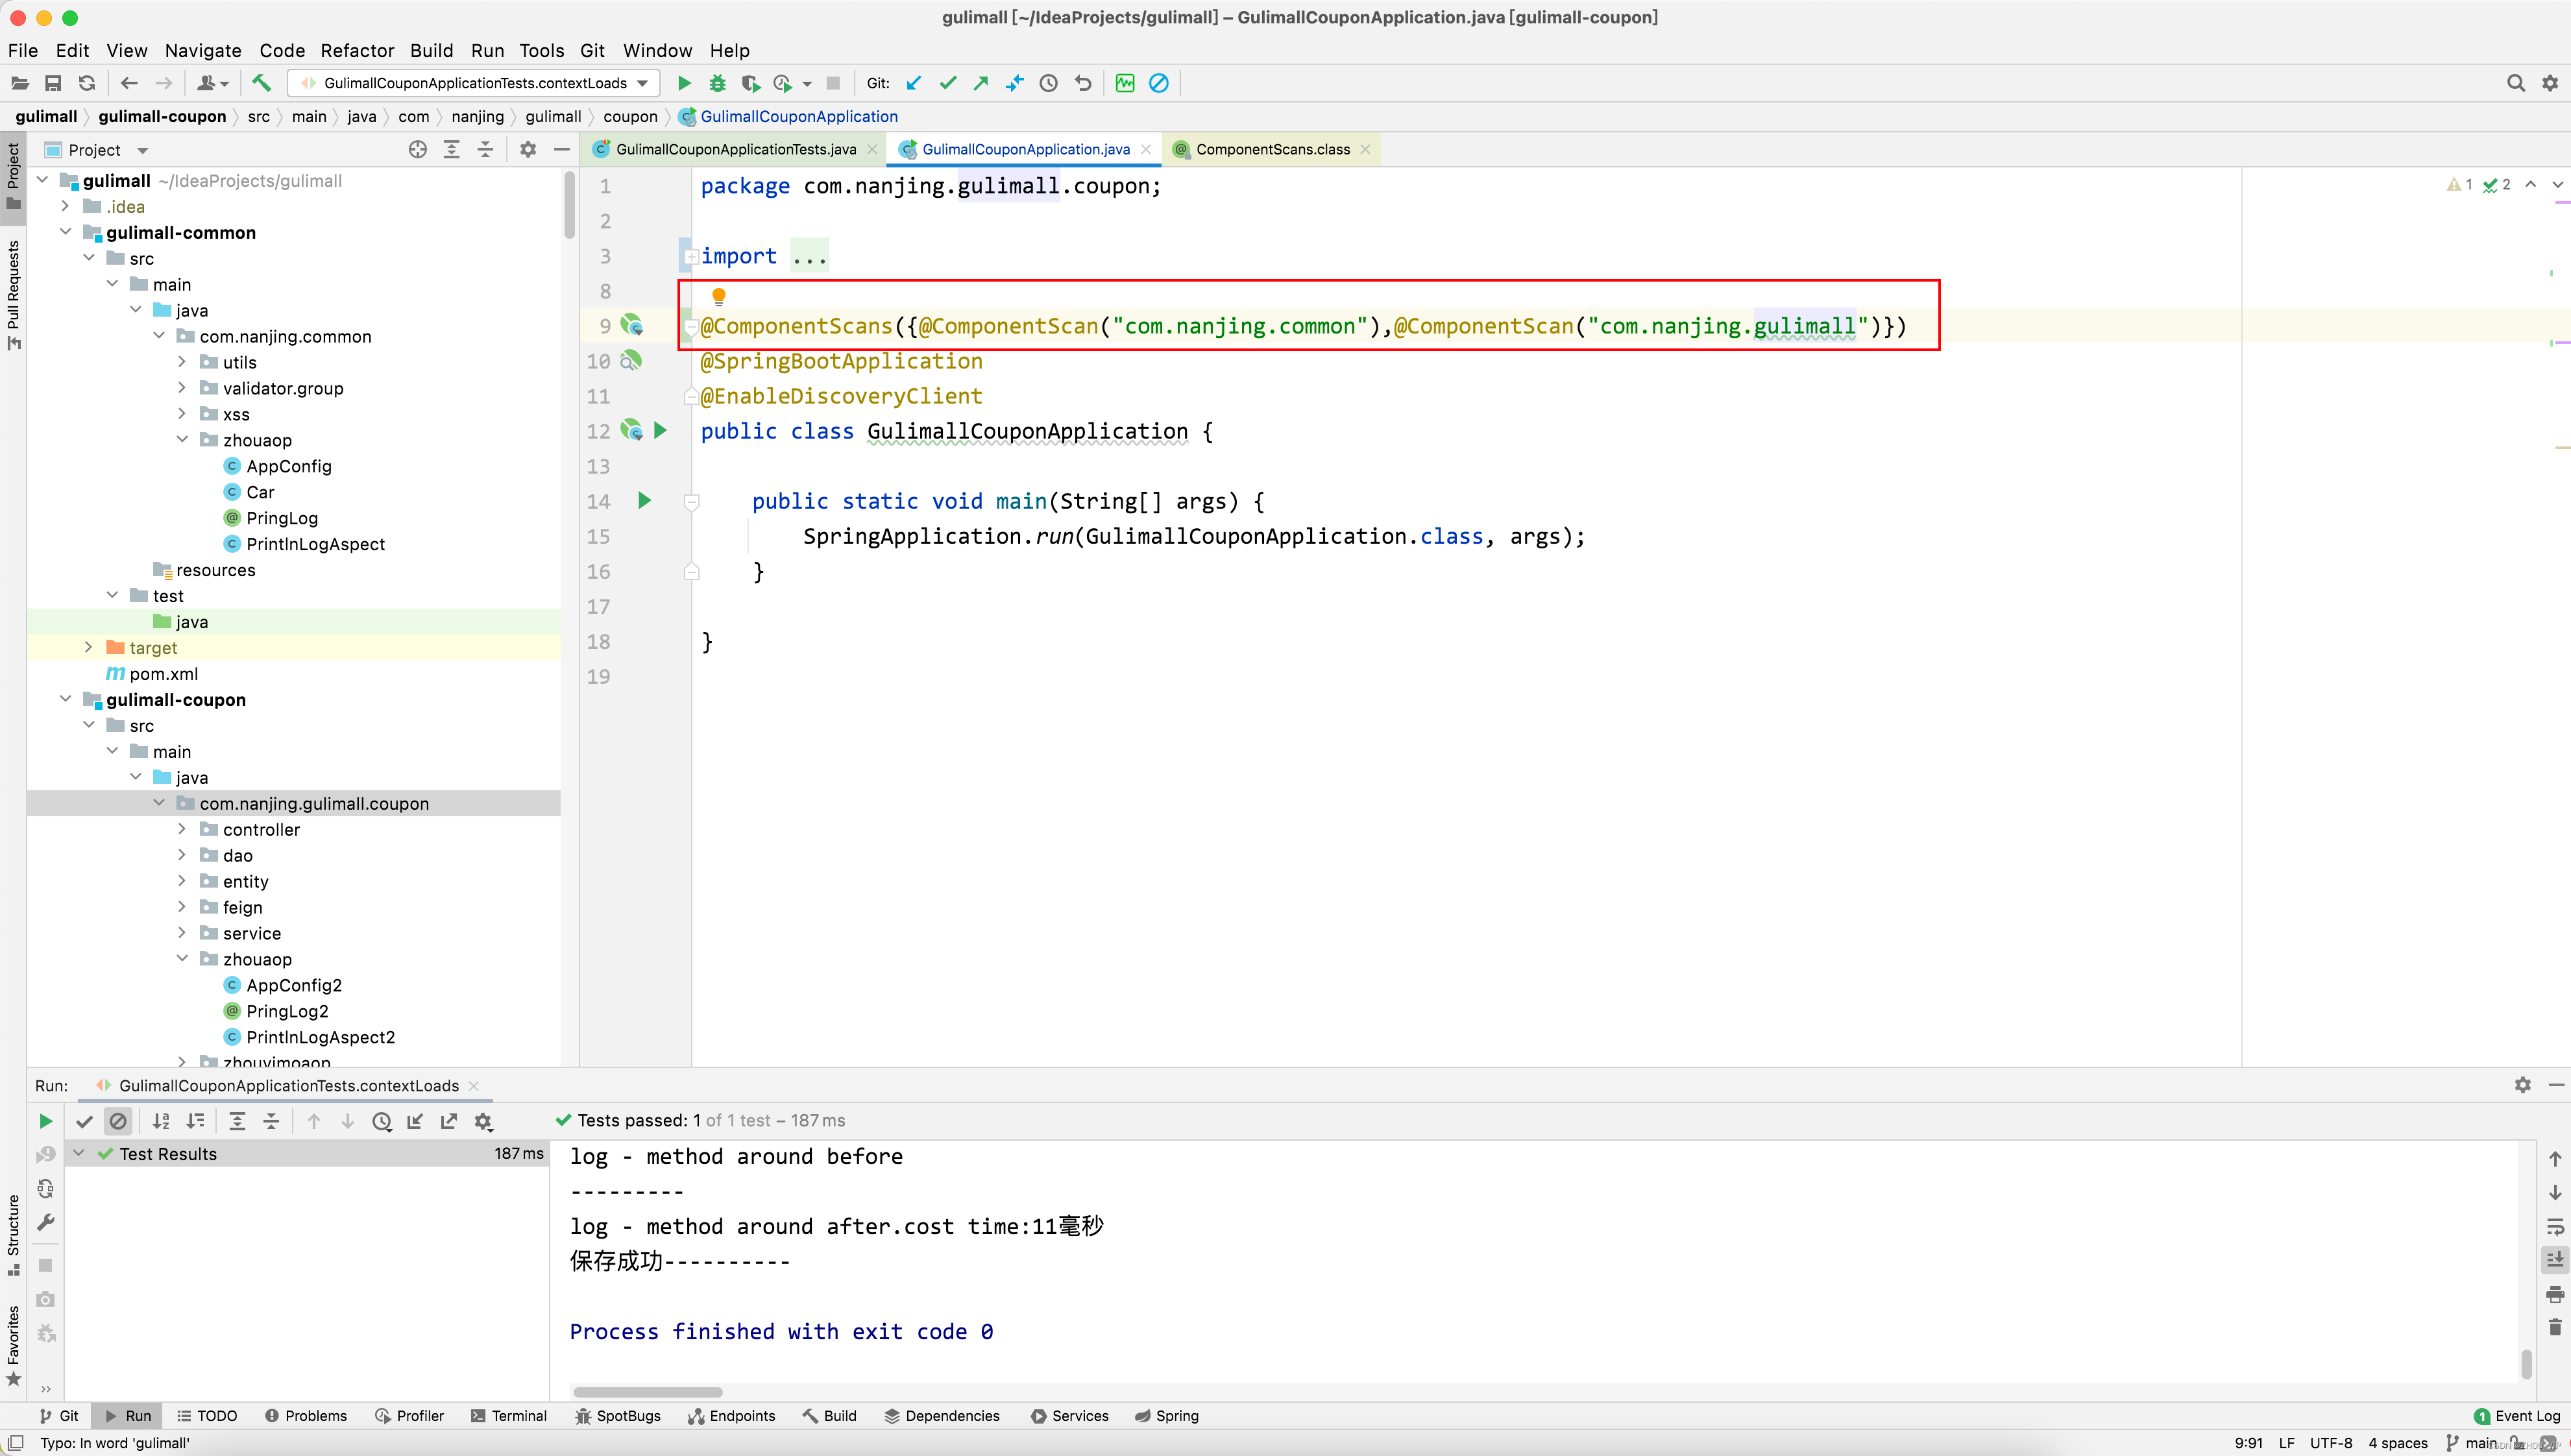This screenshot has width=2571, height=1456.
Task: Click the Git rollback icon
Action: (1083, 83)
